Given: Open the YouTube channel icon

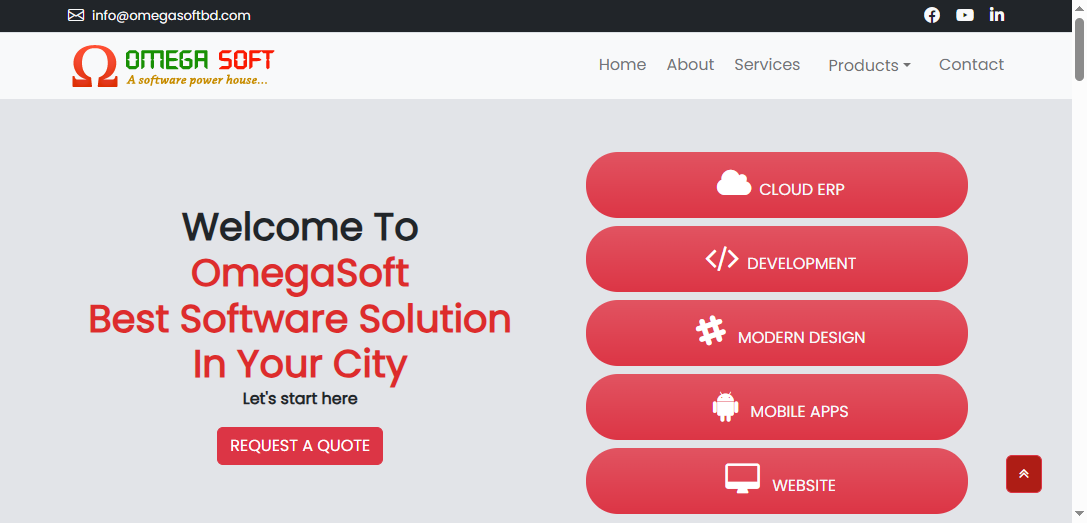Looking at the screenshot, I should pos(964,15).
